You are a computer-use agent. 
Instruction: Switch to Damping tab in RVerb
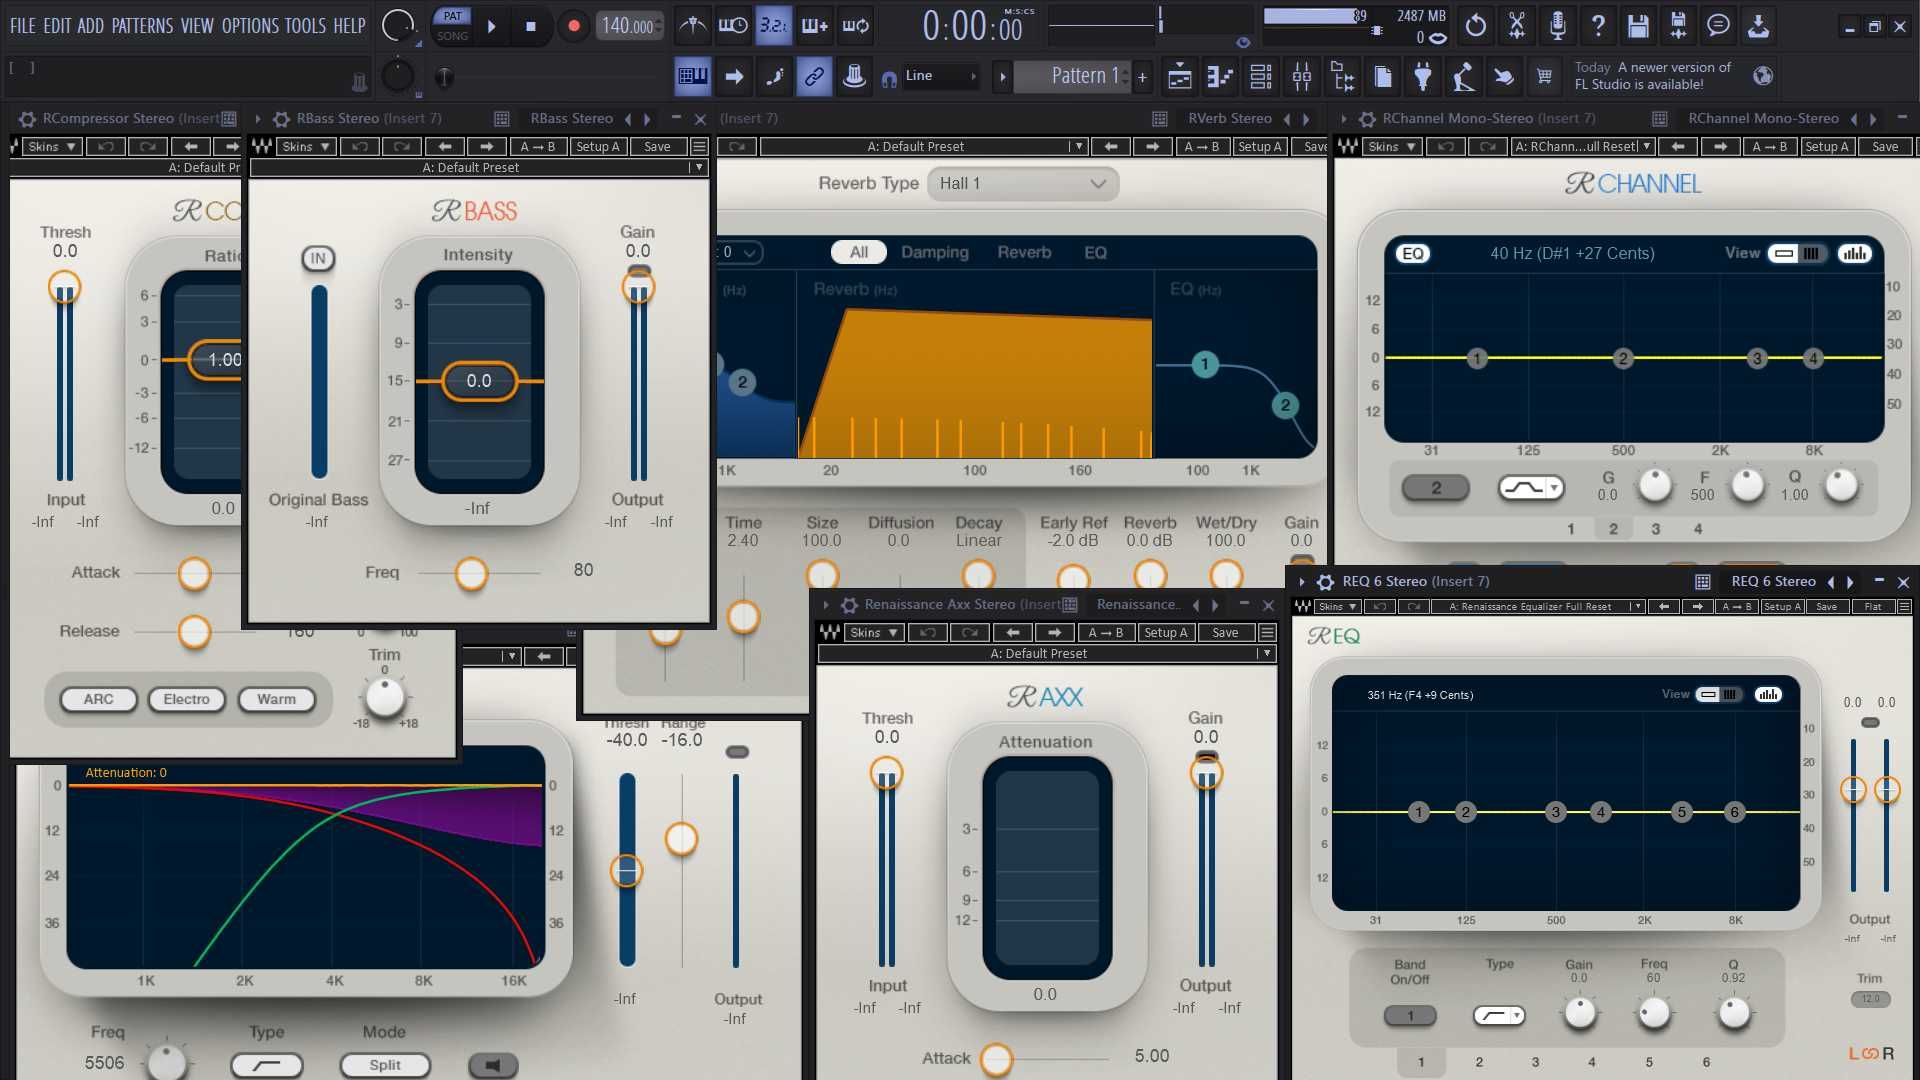934,253
